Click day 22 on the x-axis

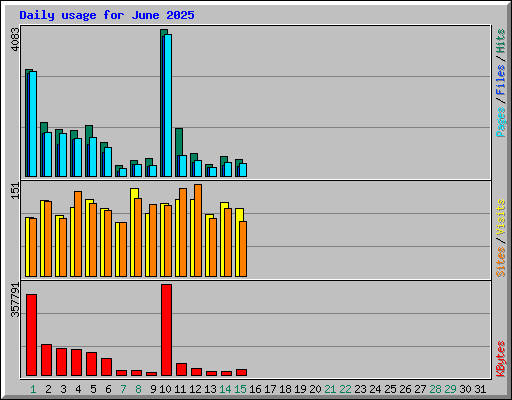coord(345,389)
